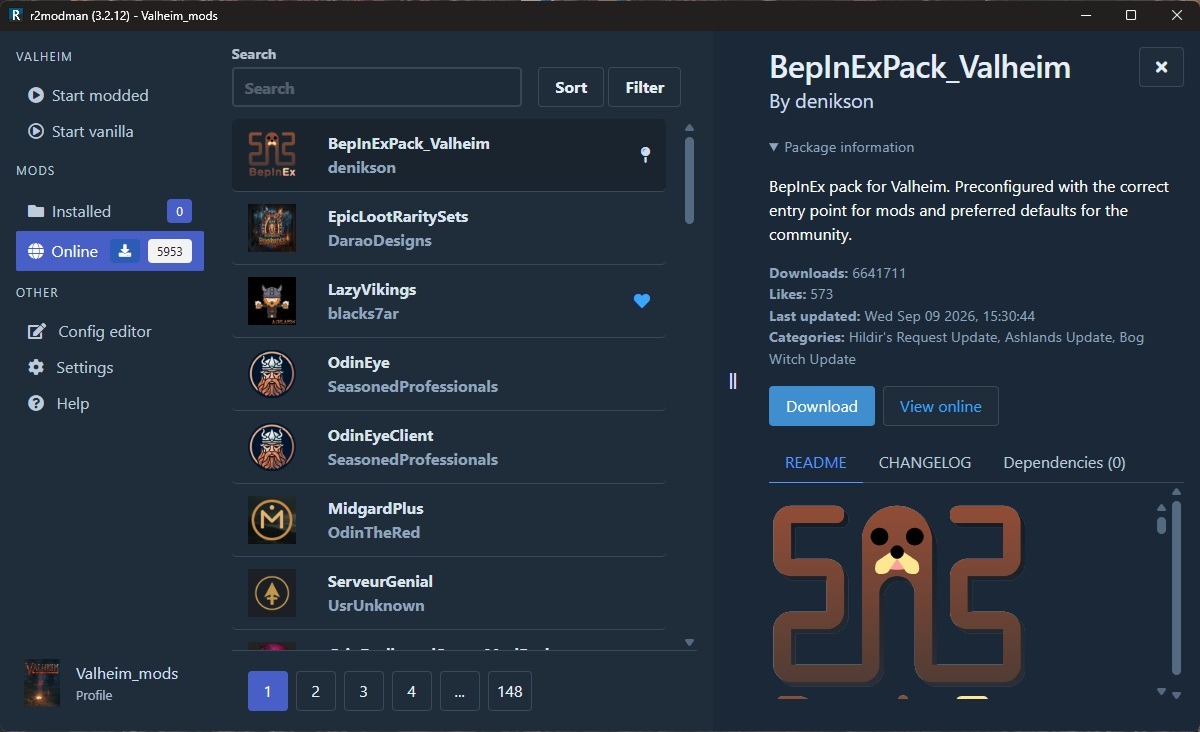Click the Config editor pencil icon
The width and height of the screenshot is (1200, 732).
tap(37, 331)
